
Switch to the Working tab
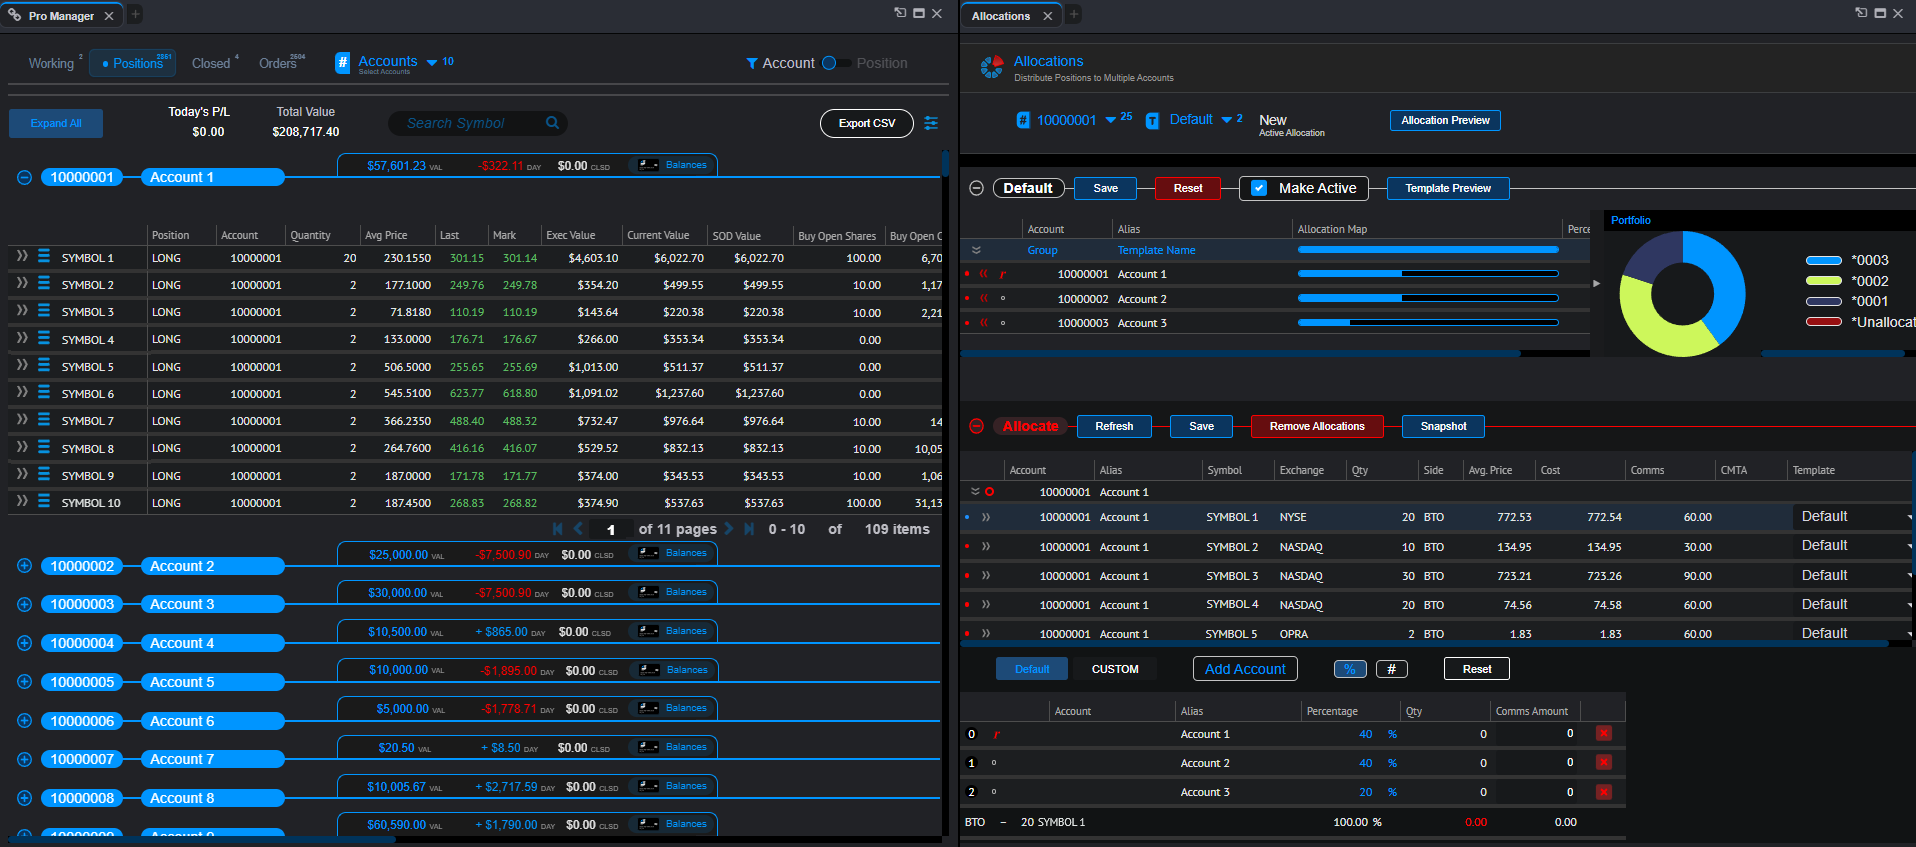click(51, 63)
